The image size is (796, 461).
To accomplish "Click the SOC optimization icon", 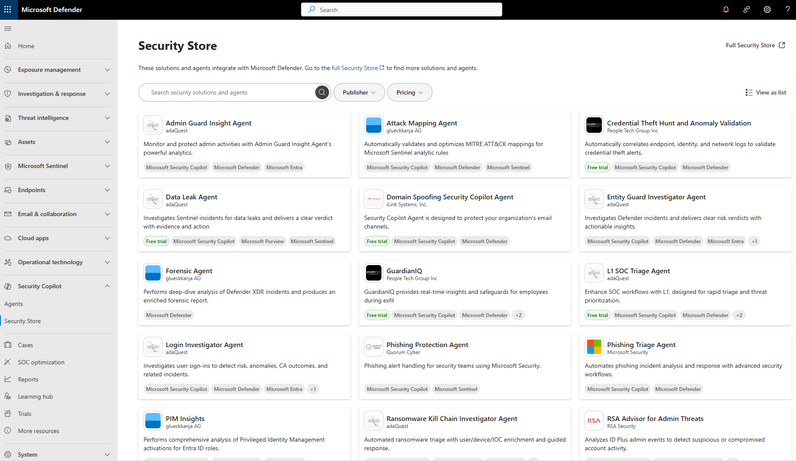I will click(8, 362).
